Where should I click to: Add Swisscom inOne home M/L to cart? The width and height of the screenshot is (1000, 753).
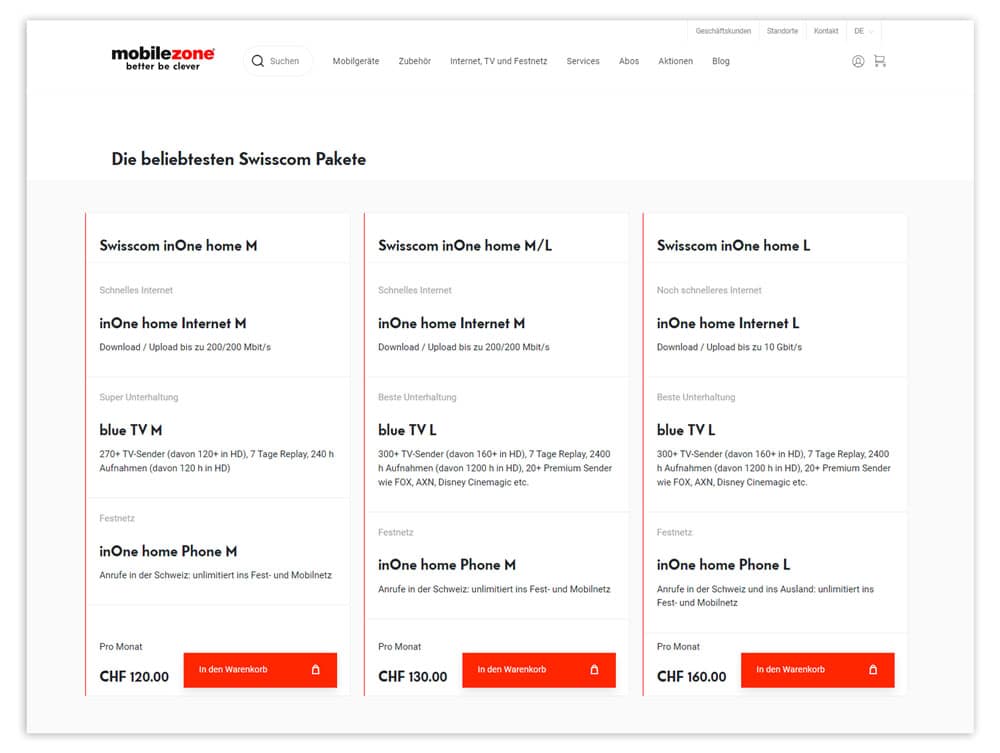pos(539,670)
